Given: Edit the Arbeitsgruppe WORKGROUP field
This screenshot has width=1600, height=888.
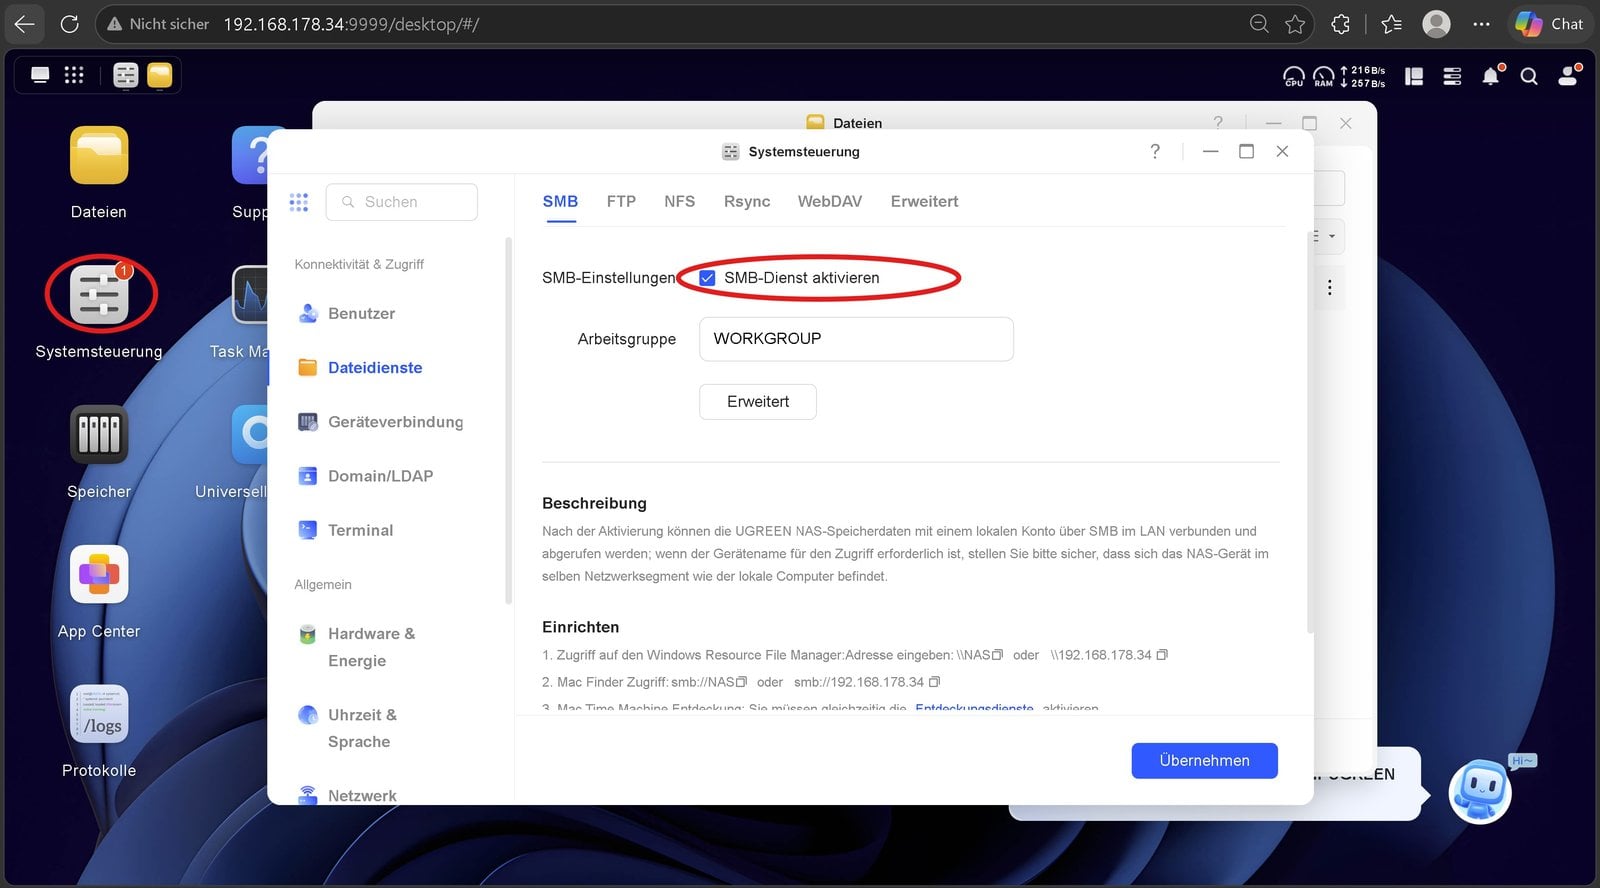Looking at the screenshot, I should coord(856,339).
